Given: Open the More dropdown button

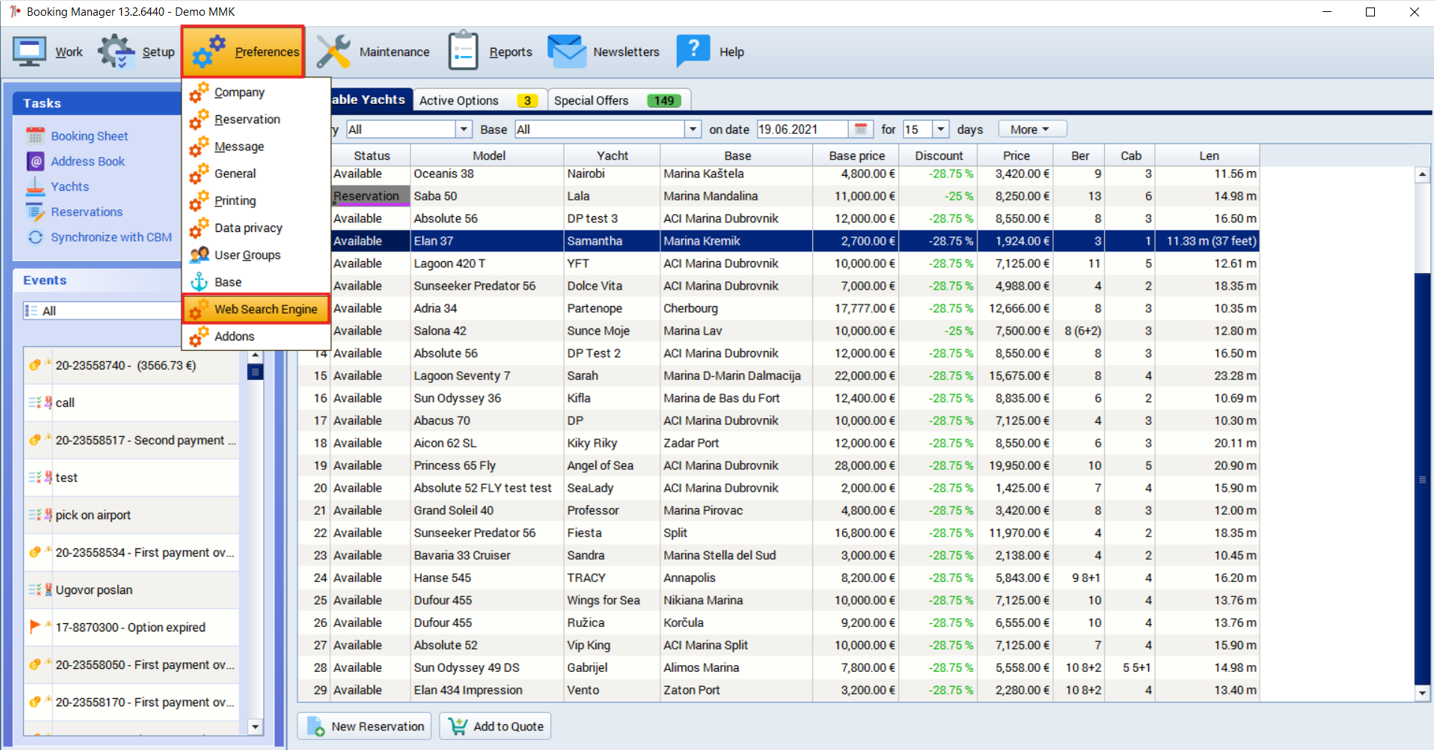Looking at the screenshot, I should pos(1032,129).
